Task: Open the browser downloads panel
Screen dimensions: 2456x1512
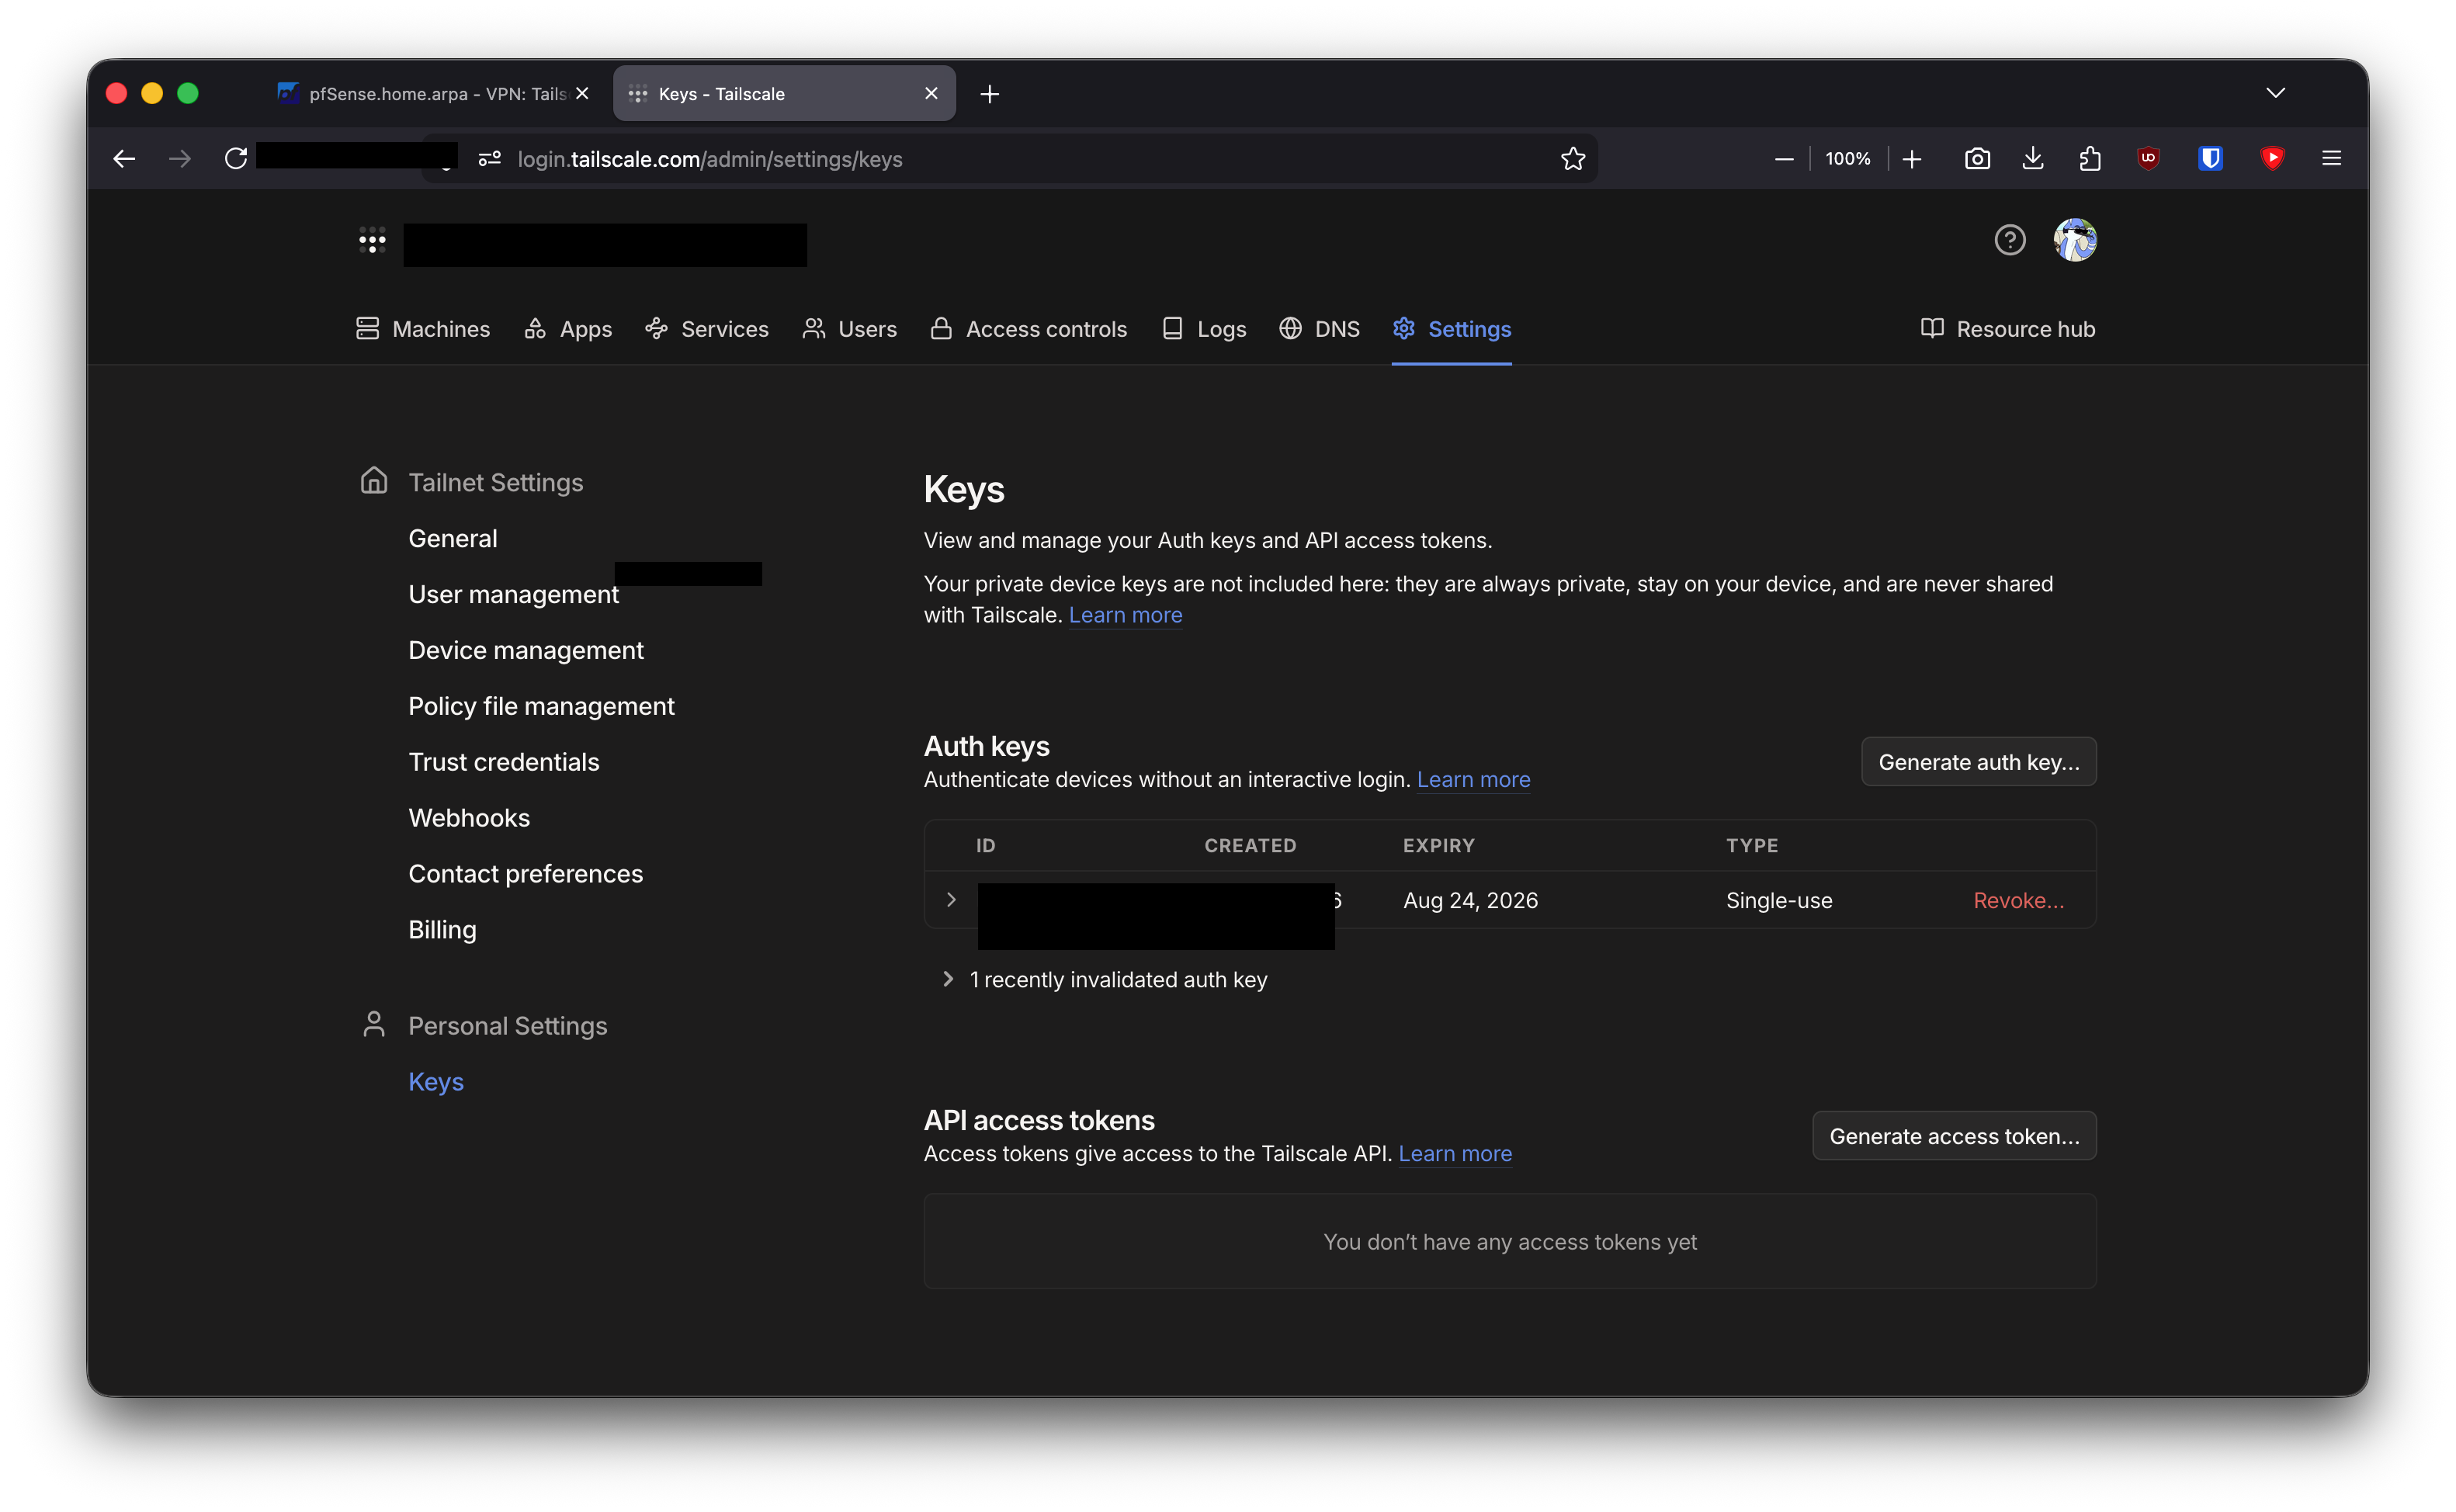Action: 2033,159
